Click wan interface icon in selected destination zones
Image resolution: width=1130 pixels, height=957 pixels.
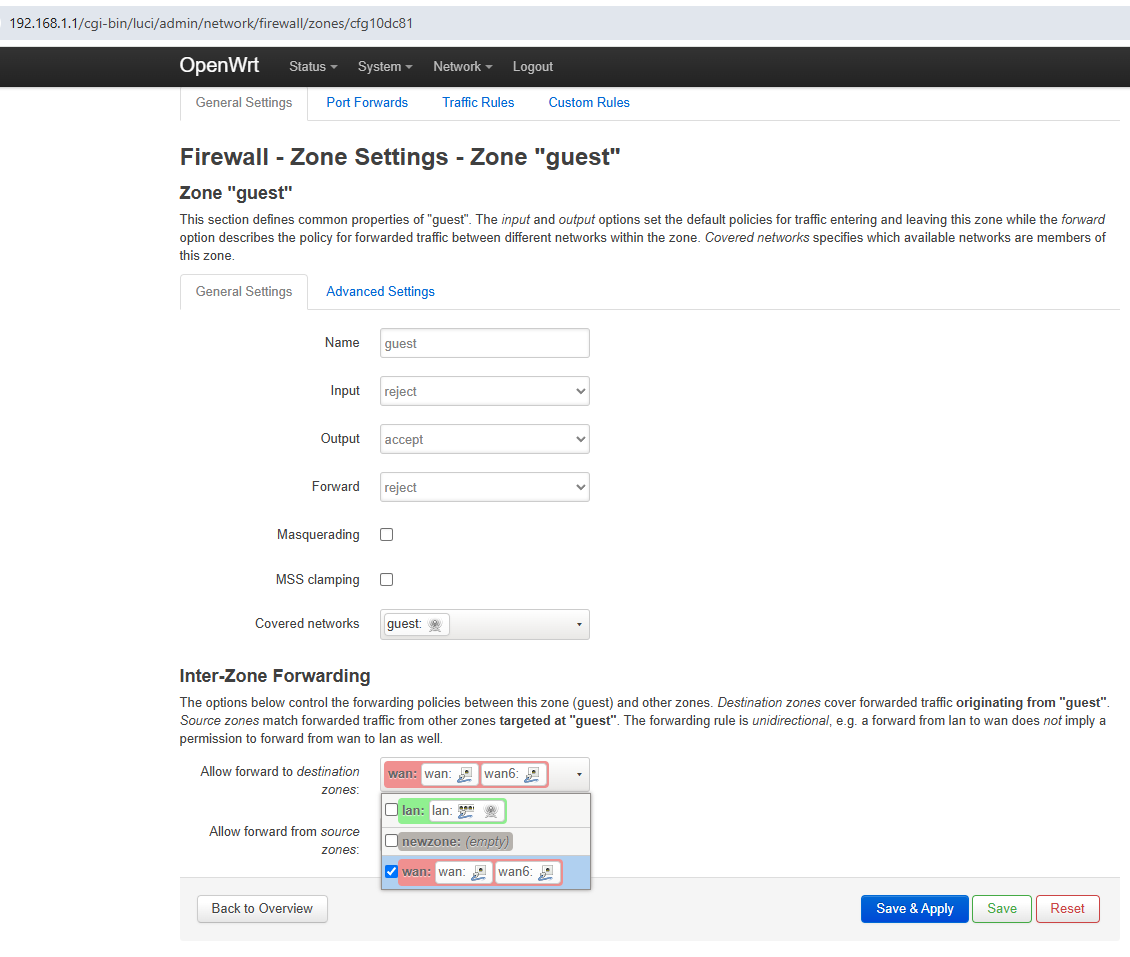[x=465, y=774]
